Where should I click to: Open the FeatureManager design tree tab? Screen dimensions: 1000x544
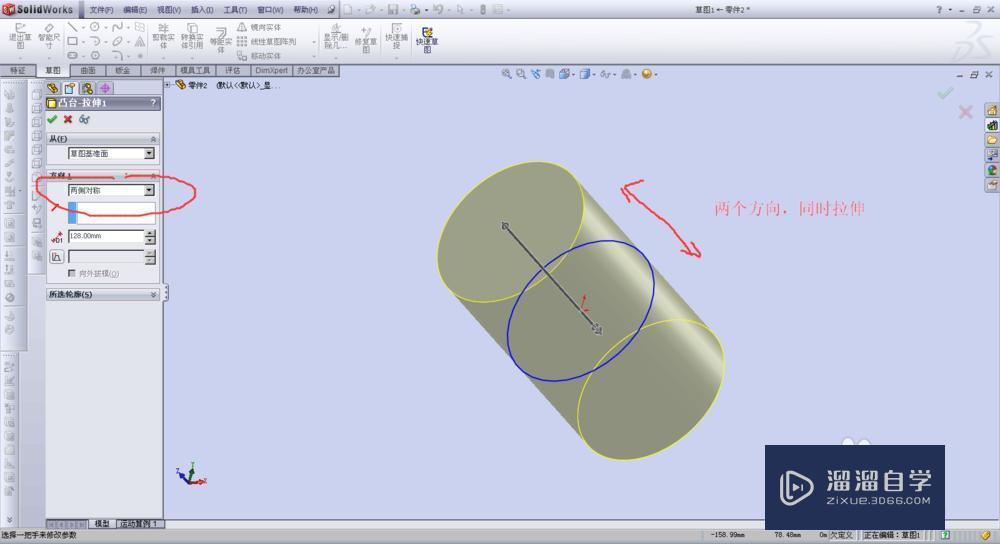[x=53, y=88]
